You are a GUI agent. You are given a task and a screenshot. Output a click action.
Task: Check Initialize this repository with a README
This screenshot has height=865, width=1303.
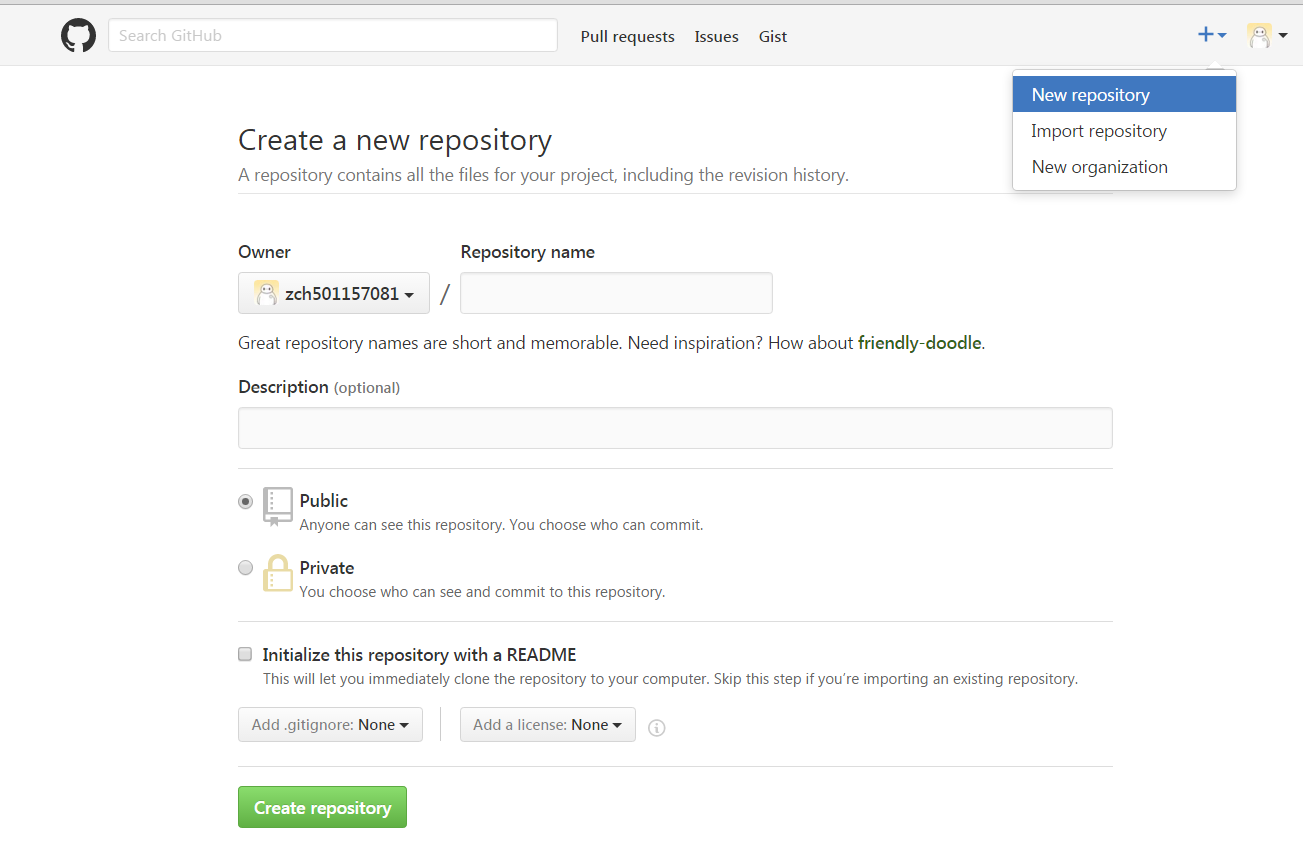pos(245,654)
